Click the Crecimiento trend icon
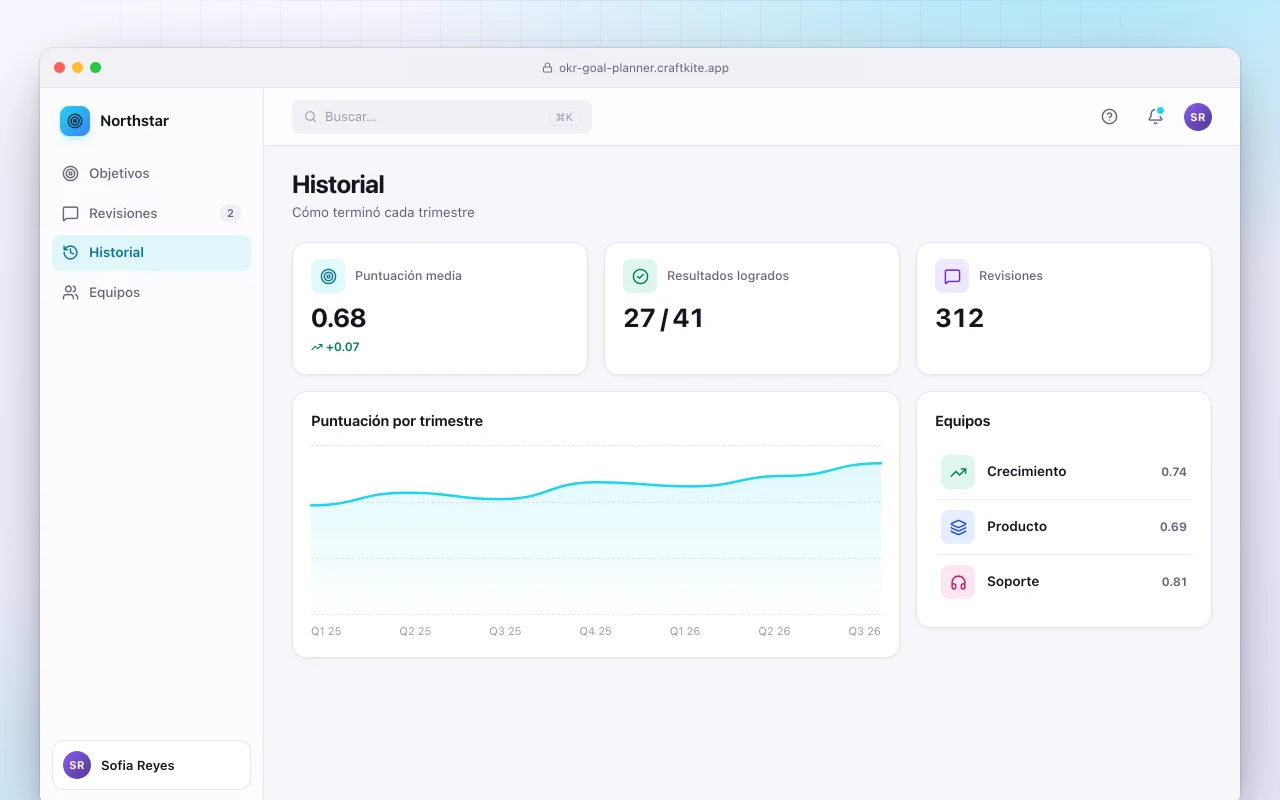The width and height of the screenshot is (1280, 800). click(x=958, y=472)
